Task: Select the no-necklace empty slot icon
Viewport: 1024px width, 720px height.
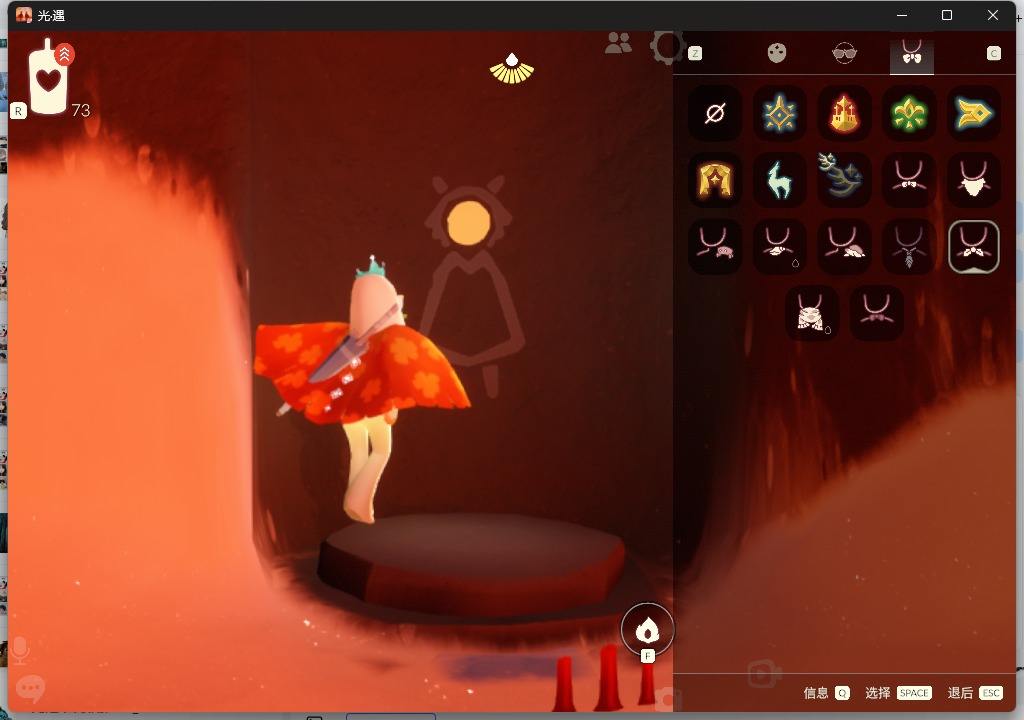Action: 715,113
